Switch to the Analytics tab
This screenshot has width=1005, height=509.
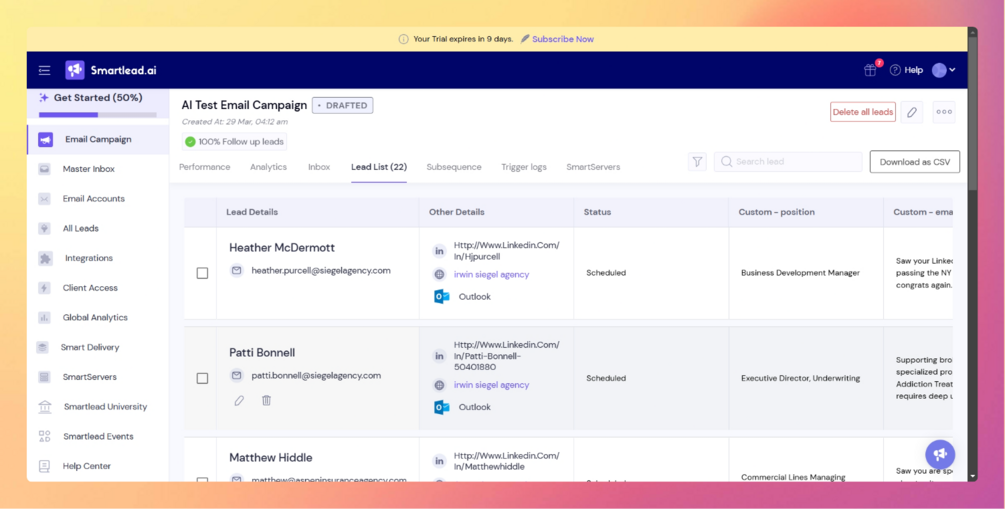click(269, 167)
